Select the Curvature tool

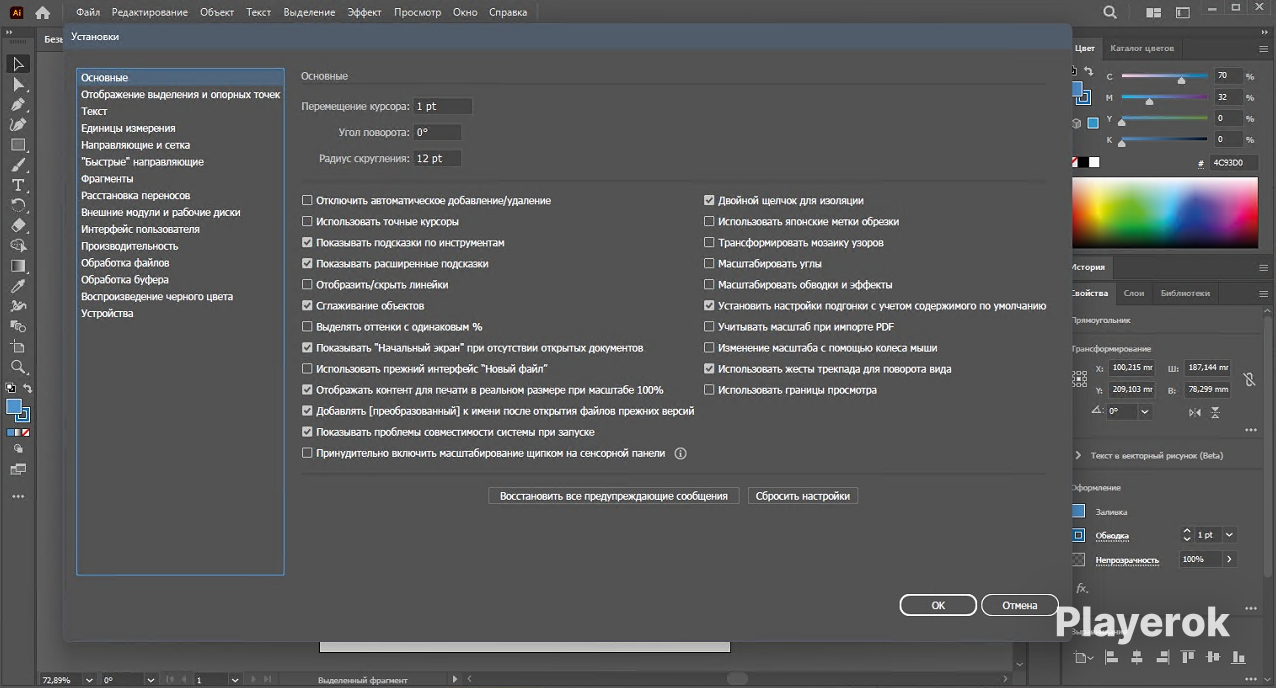[18, 125]
